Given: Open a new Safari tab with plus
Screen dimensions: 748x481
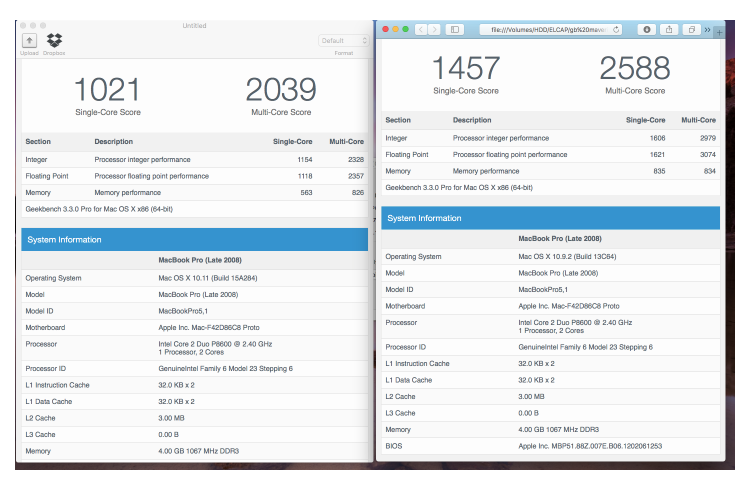Looking at the screenshot, I should (719, 32).
